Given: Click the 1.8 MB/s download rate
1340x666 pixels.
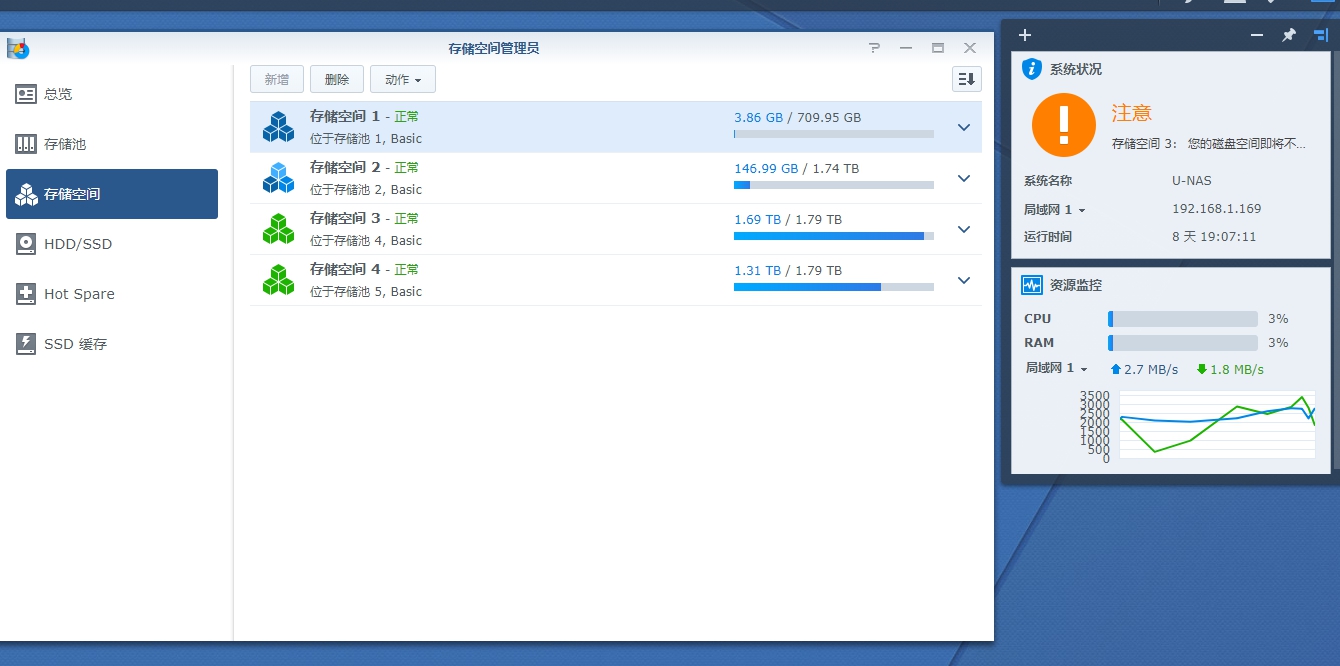Looking at the screenshot, I should click(1237, 369).
